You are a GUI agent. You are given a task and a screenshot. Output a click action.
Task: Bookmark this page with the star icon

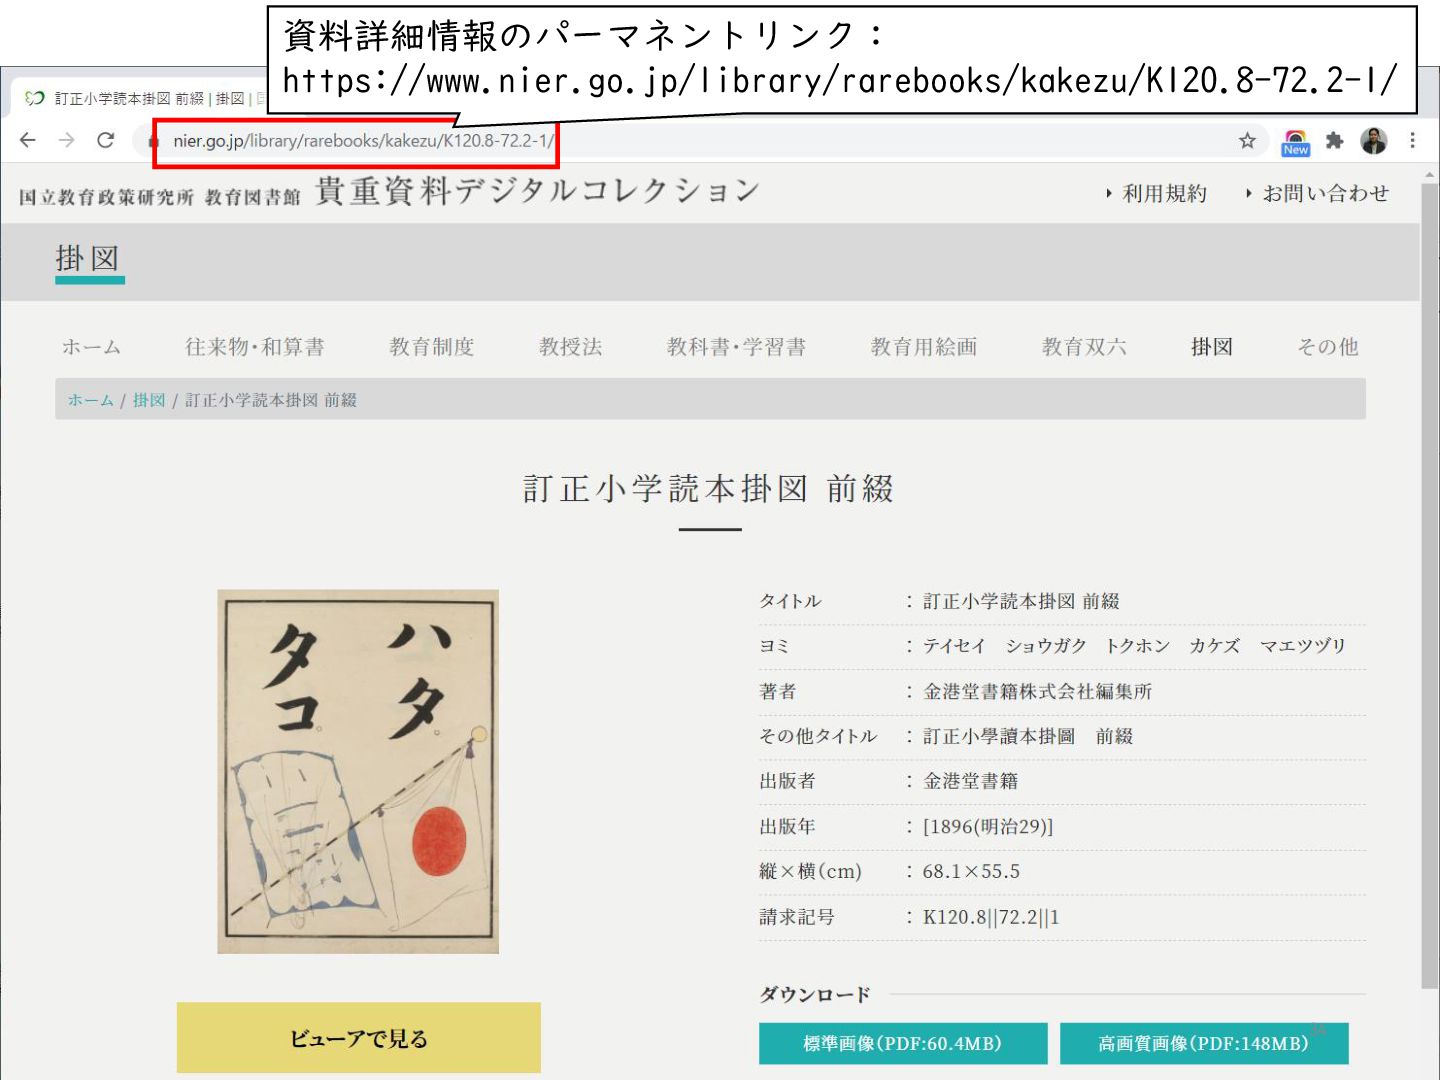1247,140
